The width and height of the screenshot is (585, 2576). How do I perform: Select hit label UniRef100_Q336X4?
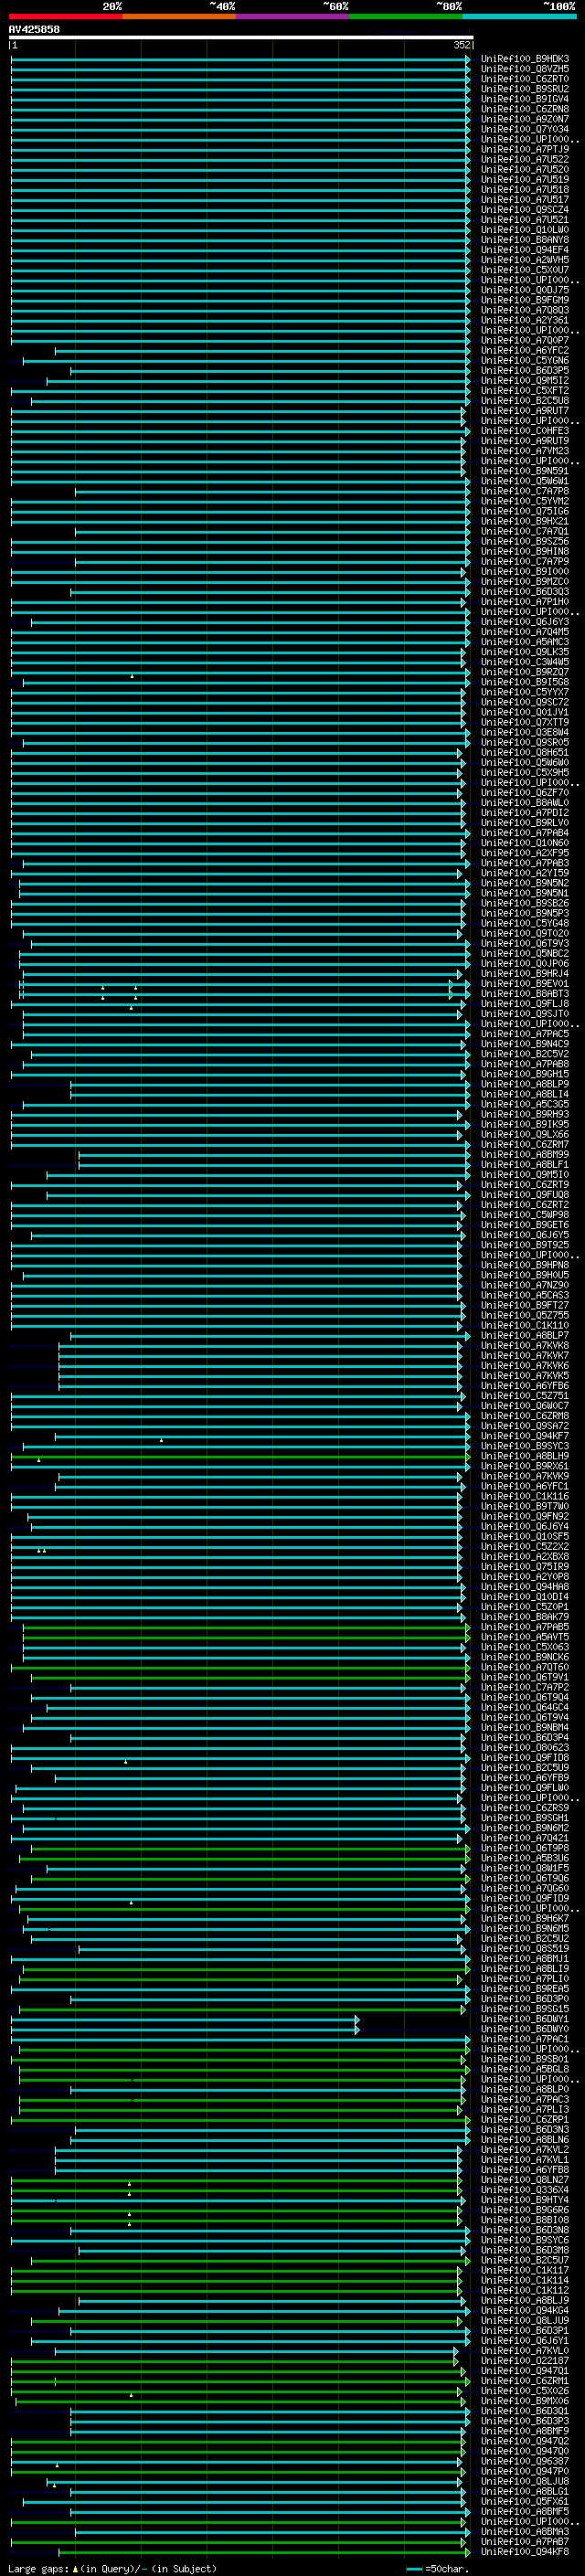524,2189
